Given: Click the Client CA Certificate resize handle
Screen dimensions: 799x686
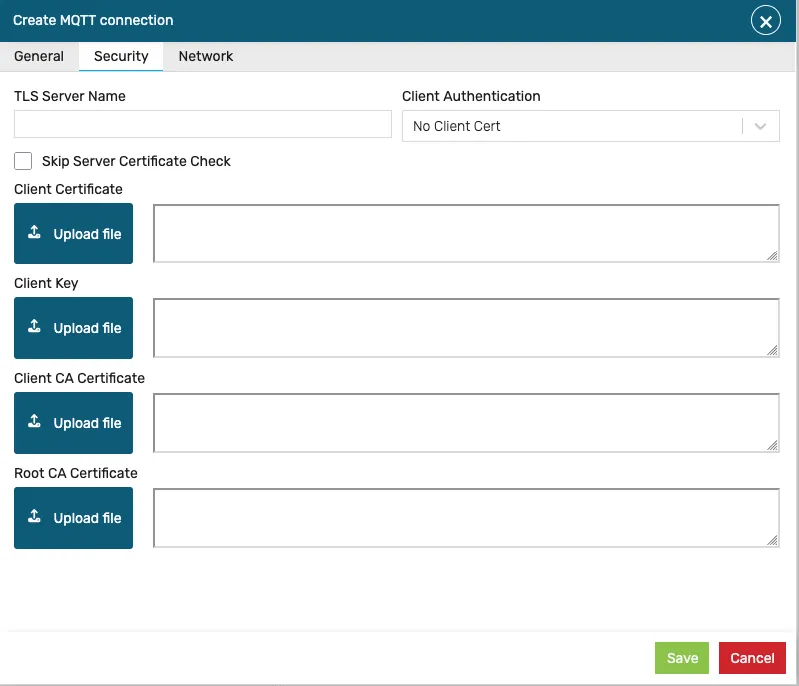Looking at the screenshot, I should 773,445.
